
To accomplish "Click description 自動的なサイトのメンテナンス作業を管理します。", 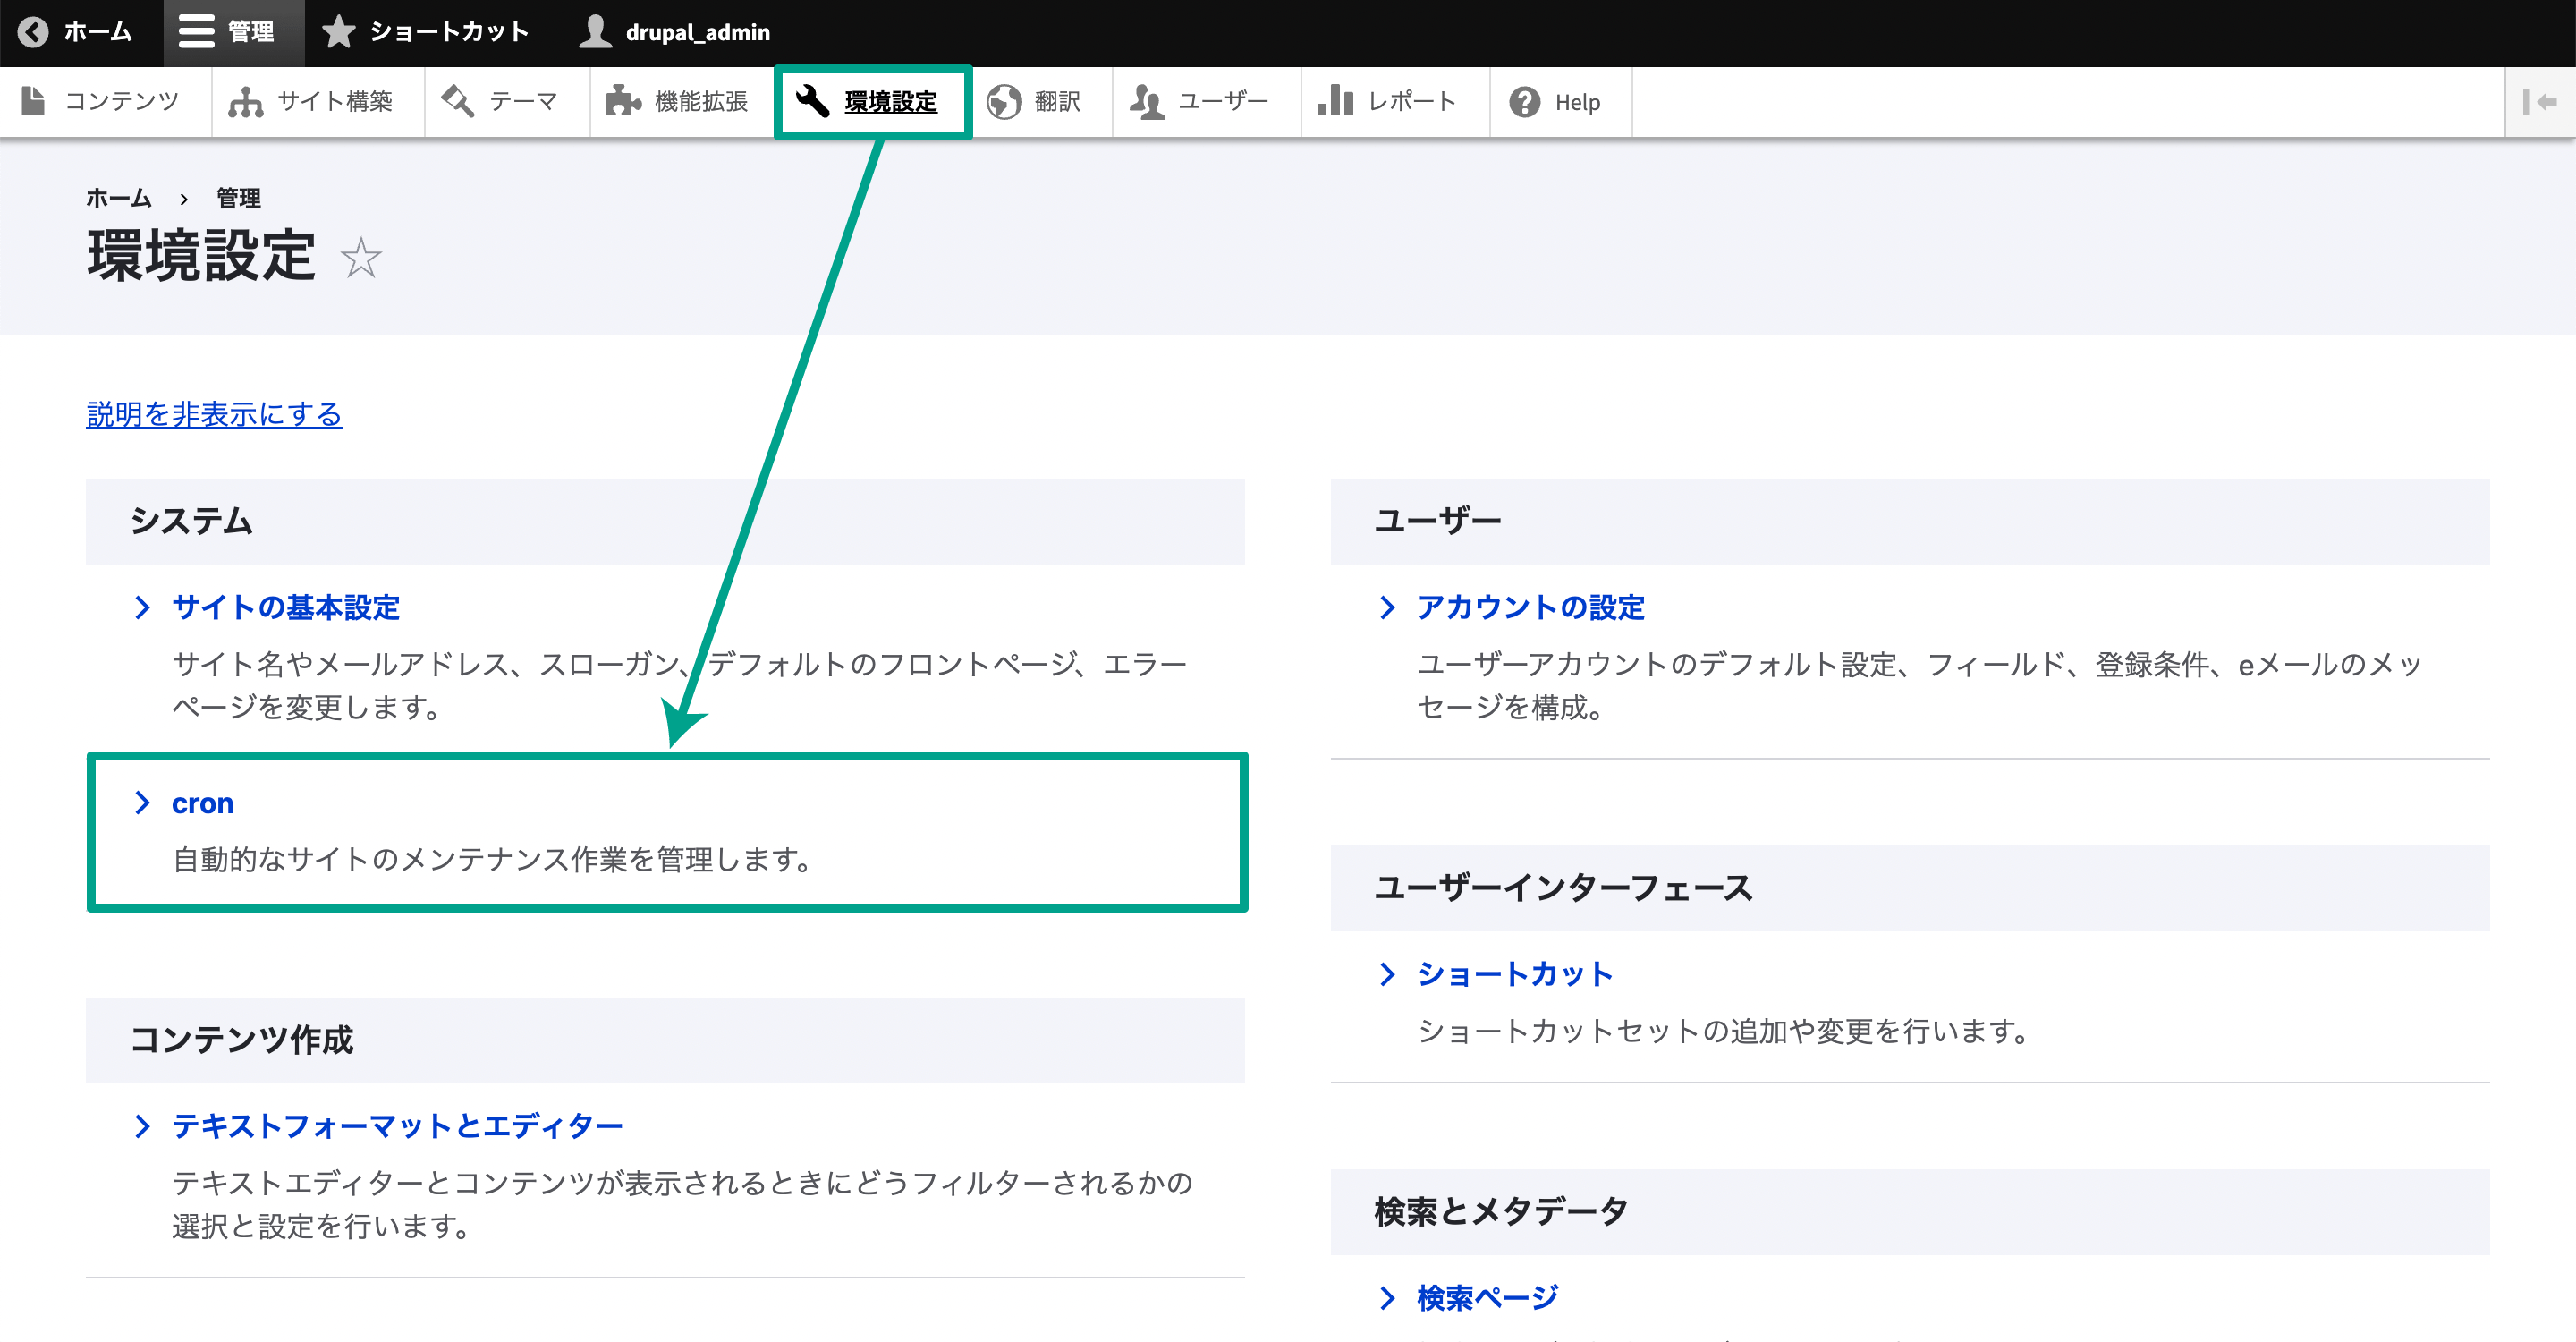I will pos(492,859).
